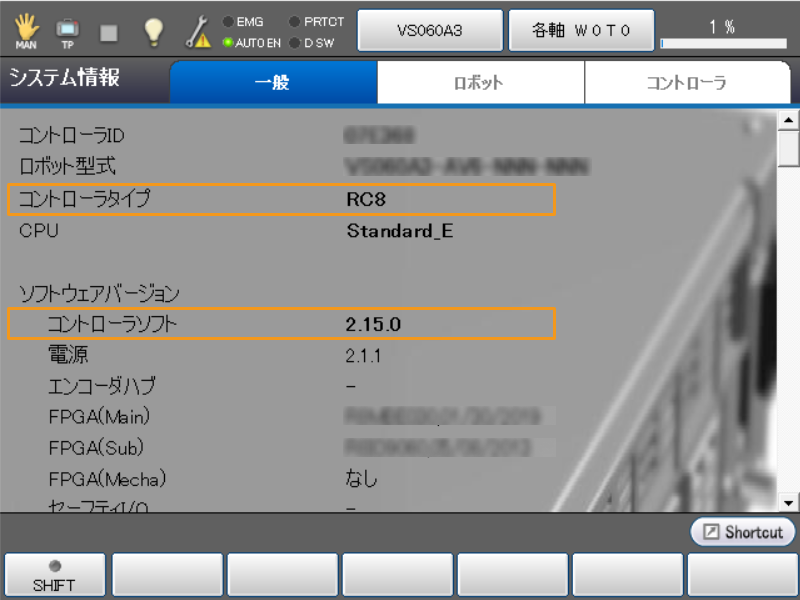Image resolution: width=800 pixels, height=600 pixels.
Task: Check the PRTCT status indicator
Action: coord(316,22)
